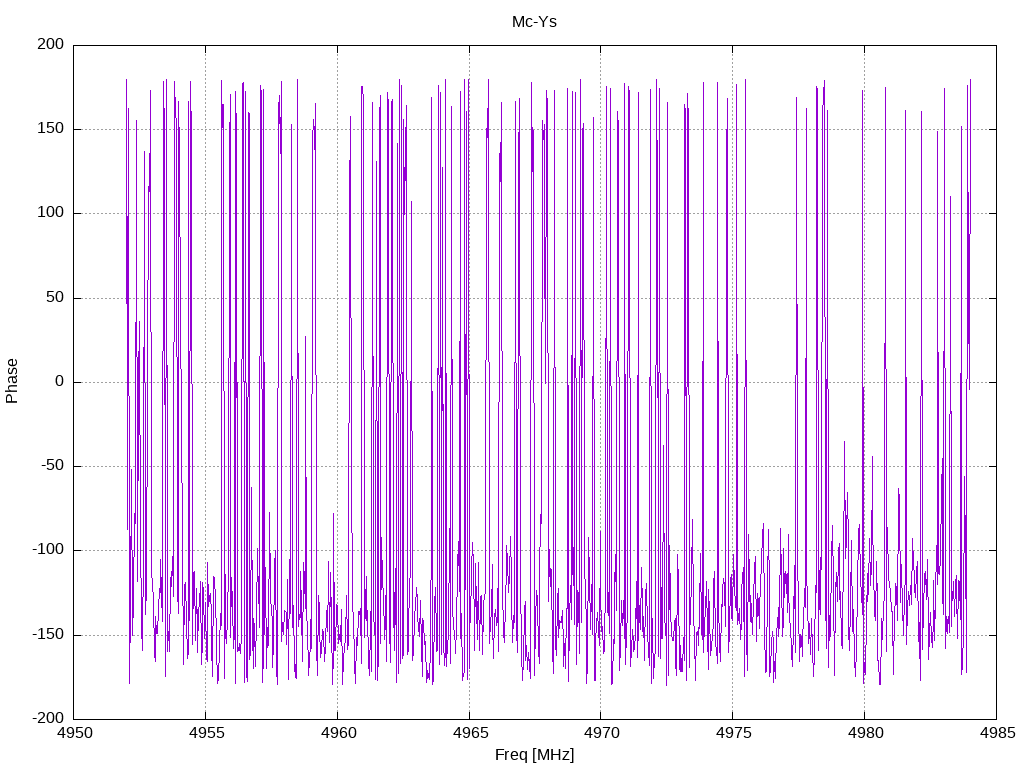Click the Freq [MHz] x-axis label

click(x=534, y=754)
